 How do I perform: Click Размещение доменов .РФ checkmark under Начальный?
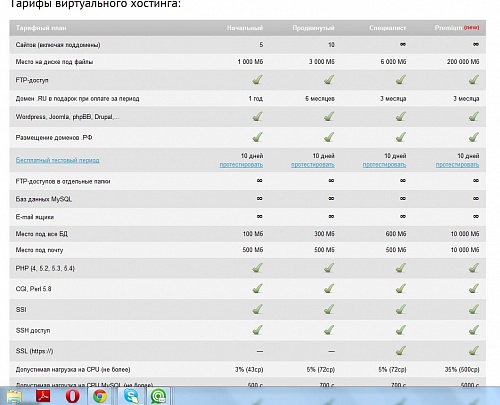pos(257,137)
